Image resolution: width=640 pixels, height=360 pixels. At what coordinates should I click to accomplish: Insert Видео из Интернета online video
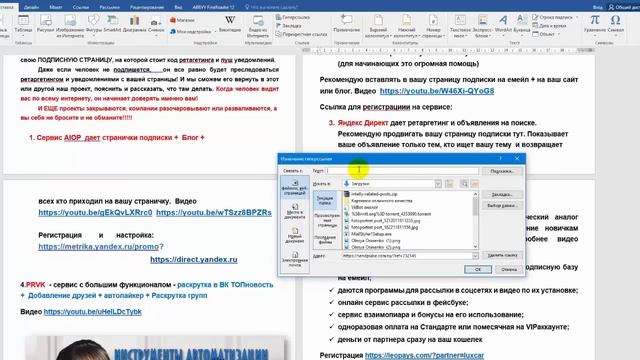(258, 25)
